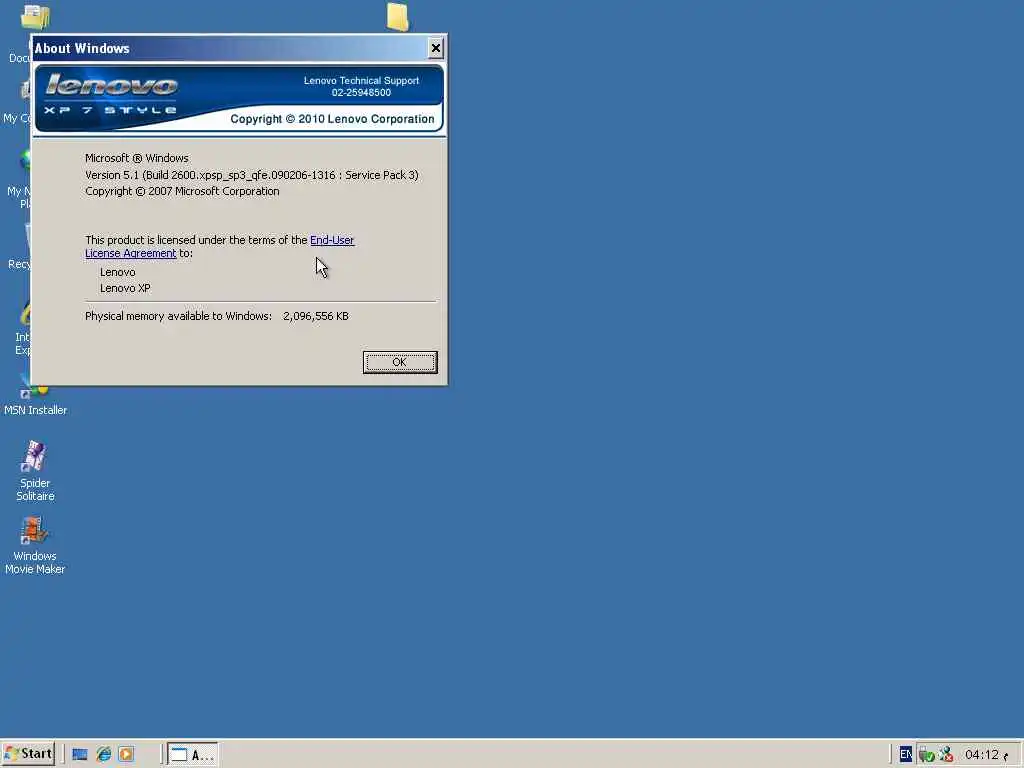The height and width of the screenshot is (768, 1024).
Task: Click the 'Copyright © 2007 Microsoft Corporation' text
Action: pyautogui.click(x=182, y=191)
